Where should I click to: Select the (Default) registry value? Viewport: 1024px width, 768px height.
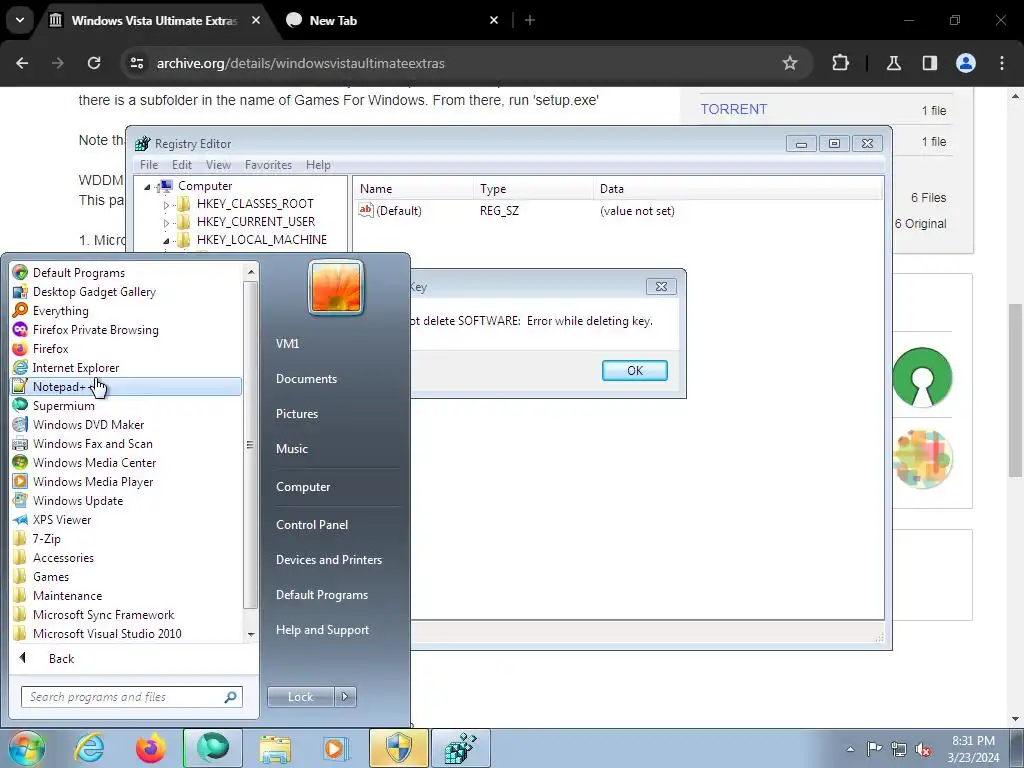coord(390,211)
